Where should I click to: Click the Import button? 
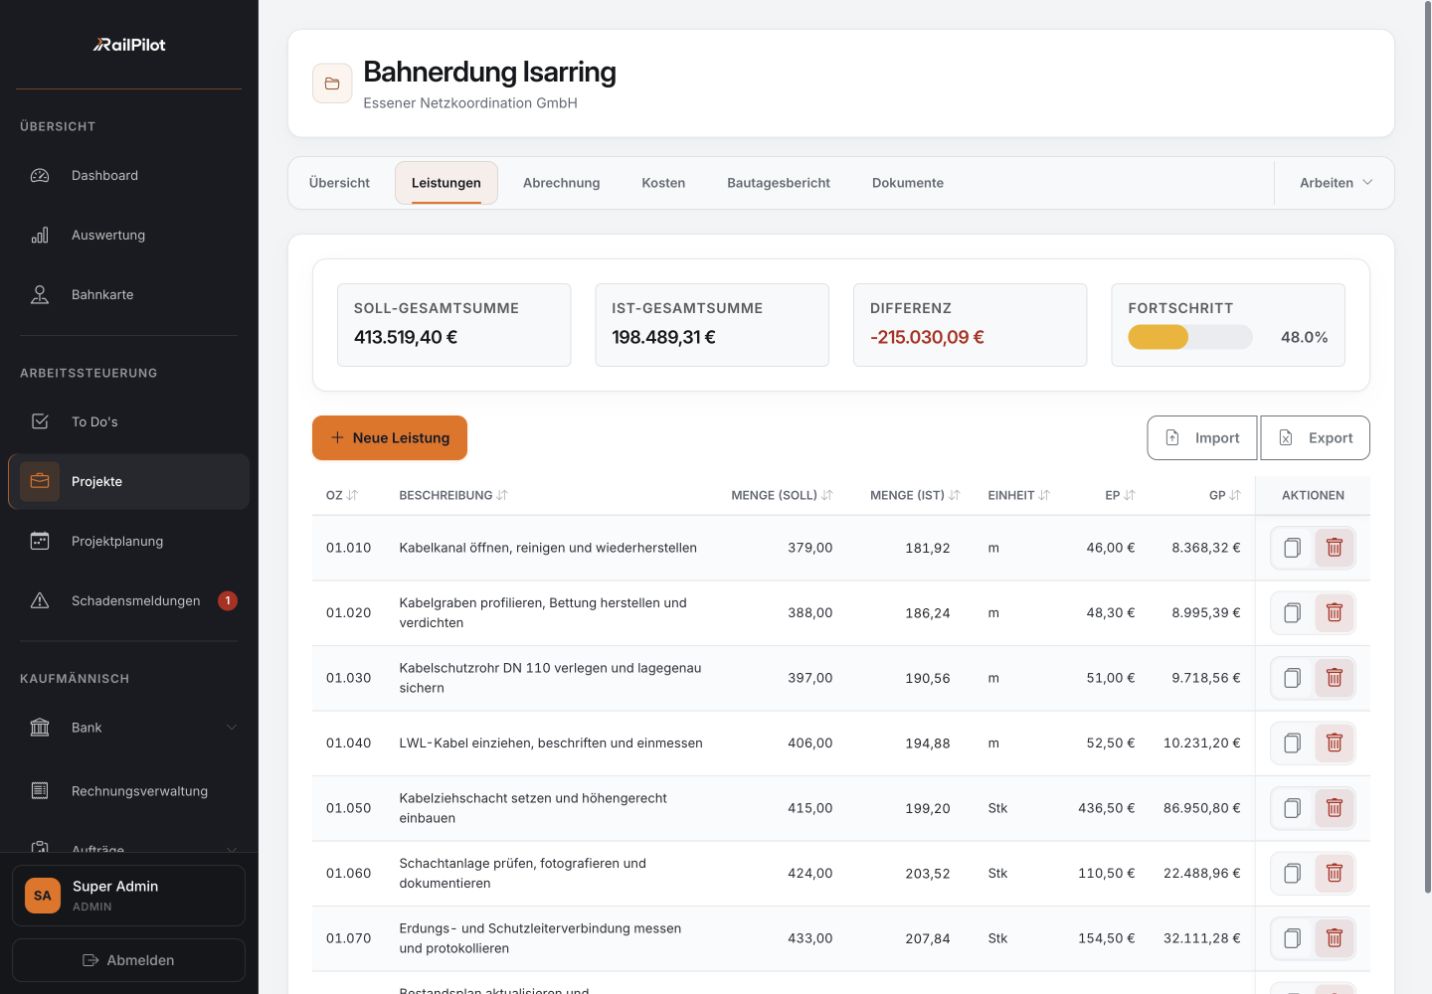[1202, 438]
